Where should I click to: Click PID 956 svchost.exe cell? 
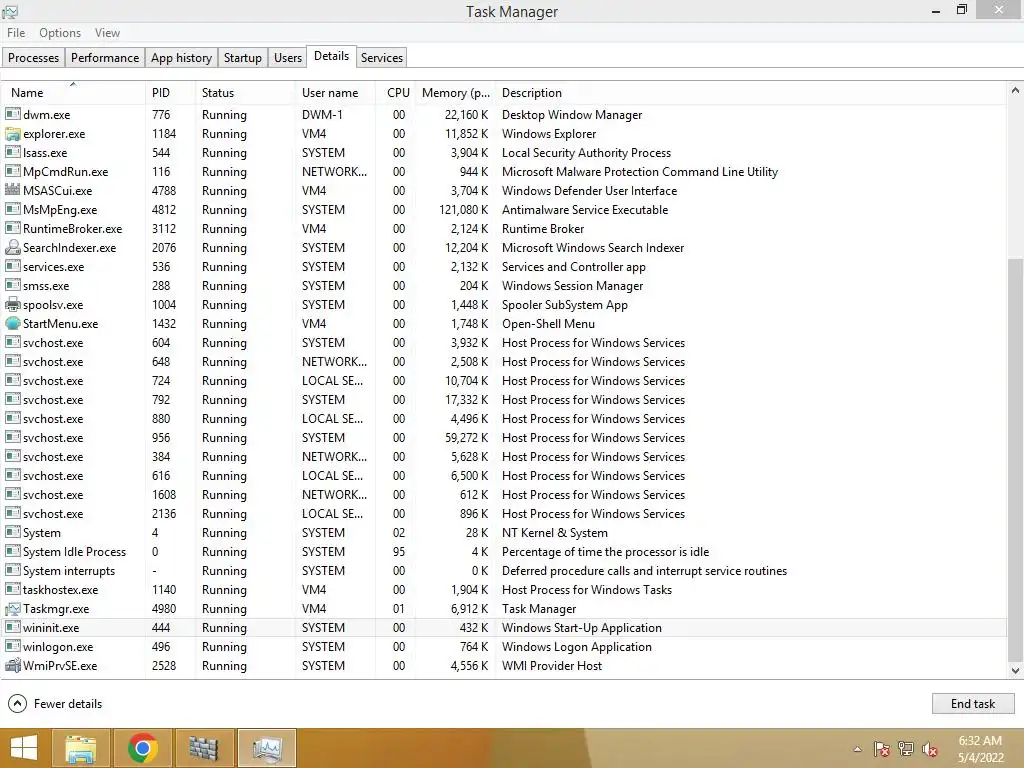pyautogui.click(x=161, y=438)
